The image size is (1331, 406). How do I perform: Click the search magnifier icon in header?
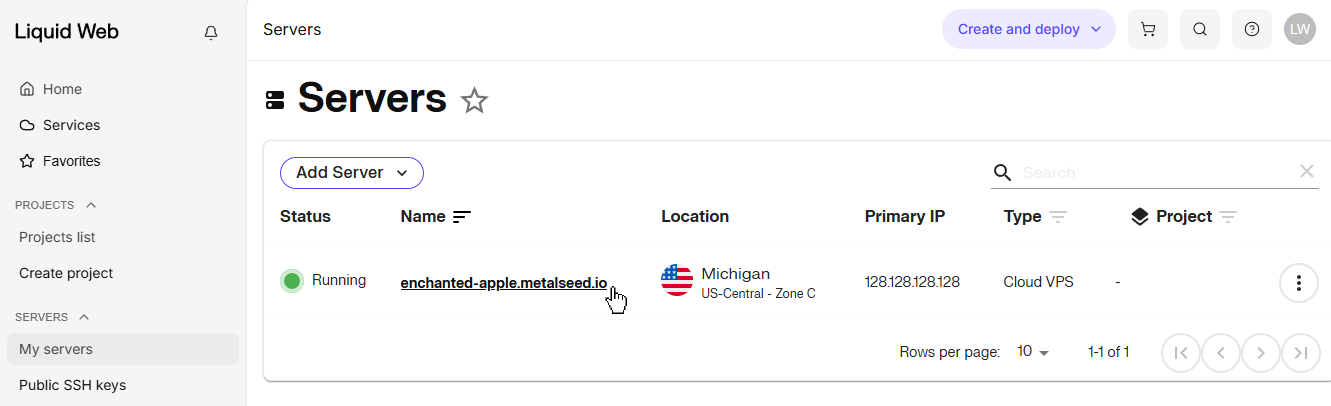tap(1200, 29)
